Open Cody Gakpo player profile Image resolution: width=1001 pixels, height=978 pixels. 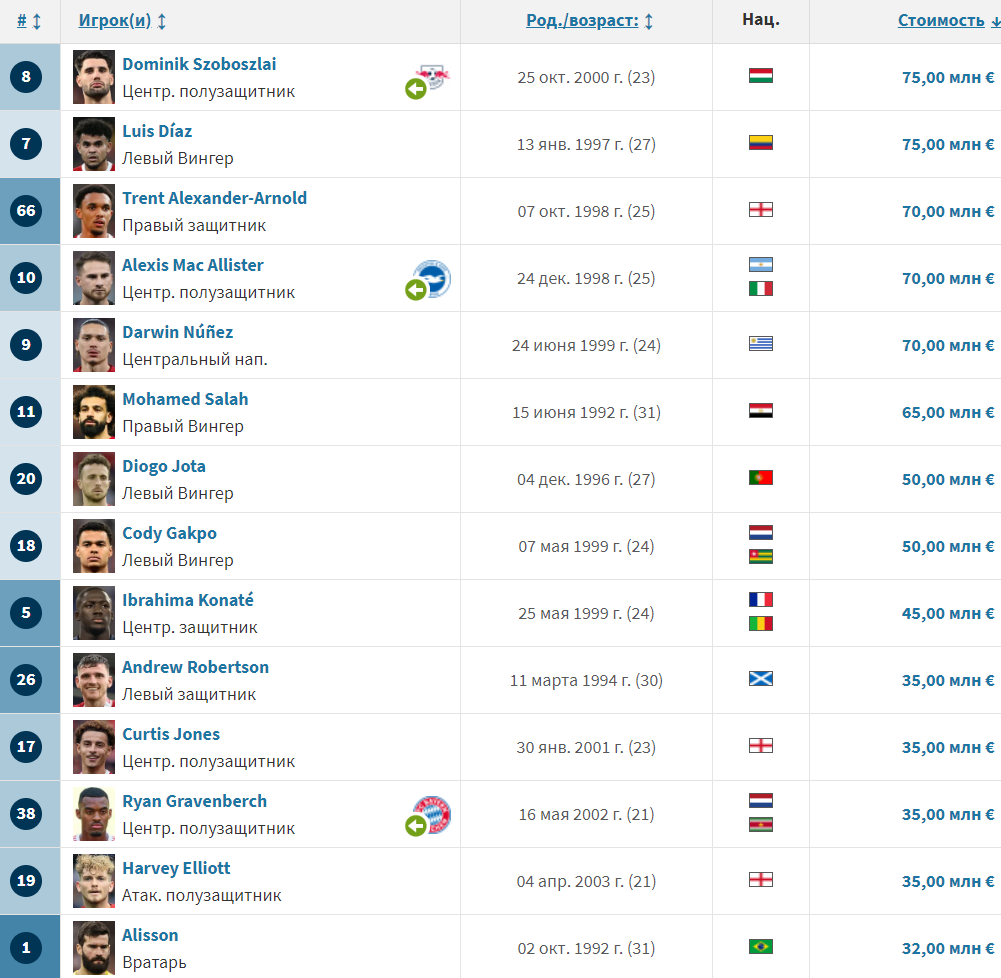tap(169, 534)
